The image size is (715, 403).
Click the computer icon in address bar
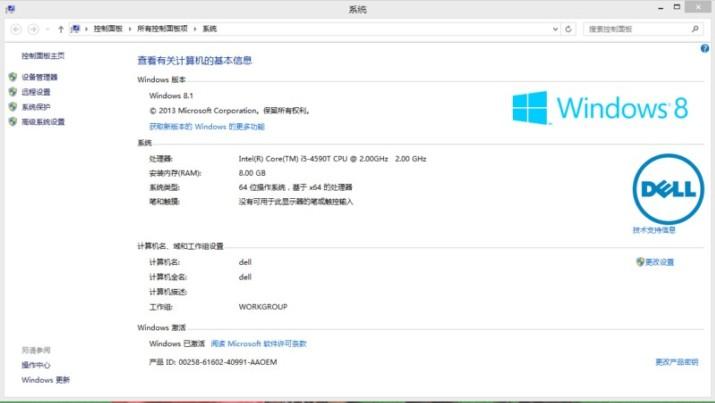tap(75, 29)
